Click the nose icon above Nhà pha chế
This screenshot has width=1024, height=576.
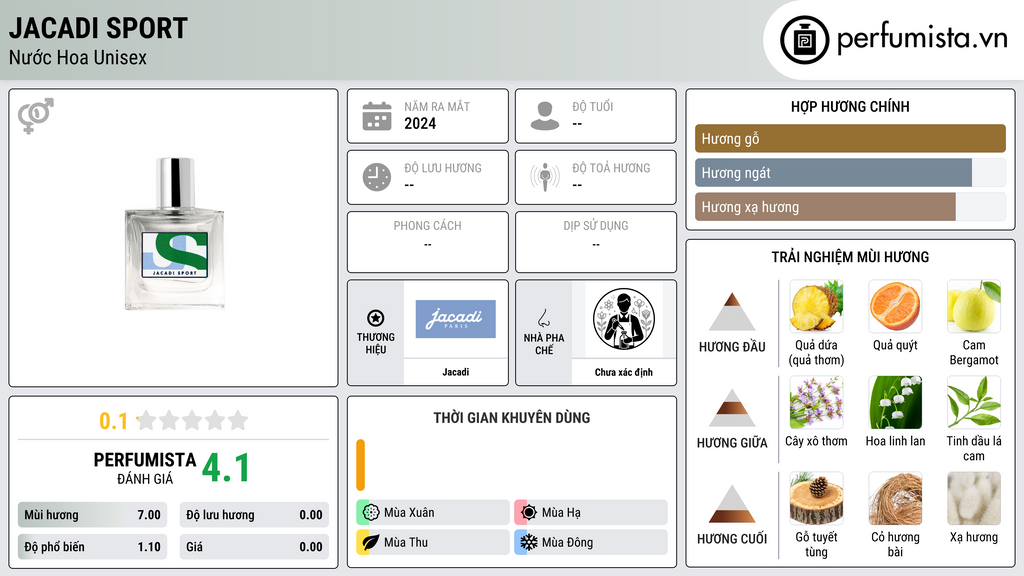click(543, 318)
